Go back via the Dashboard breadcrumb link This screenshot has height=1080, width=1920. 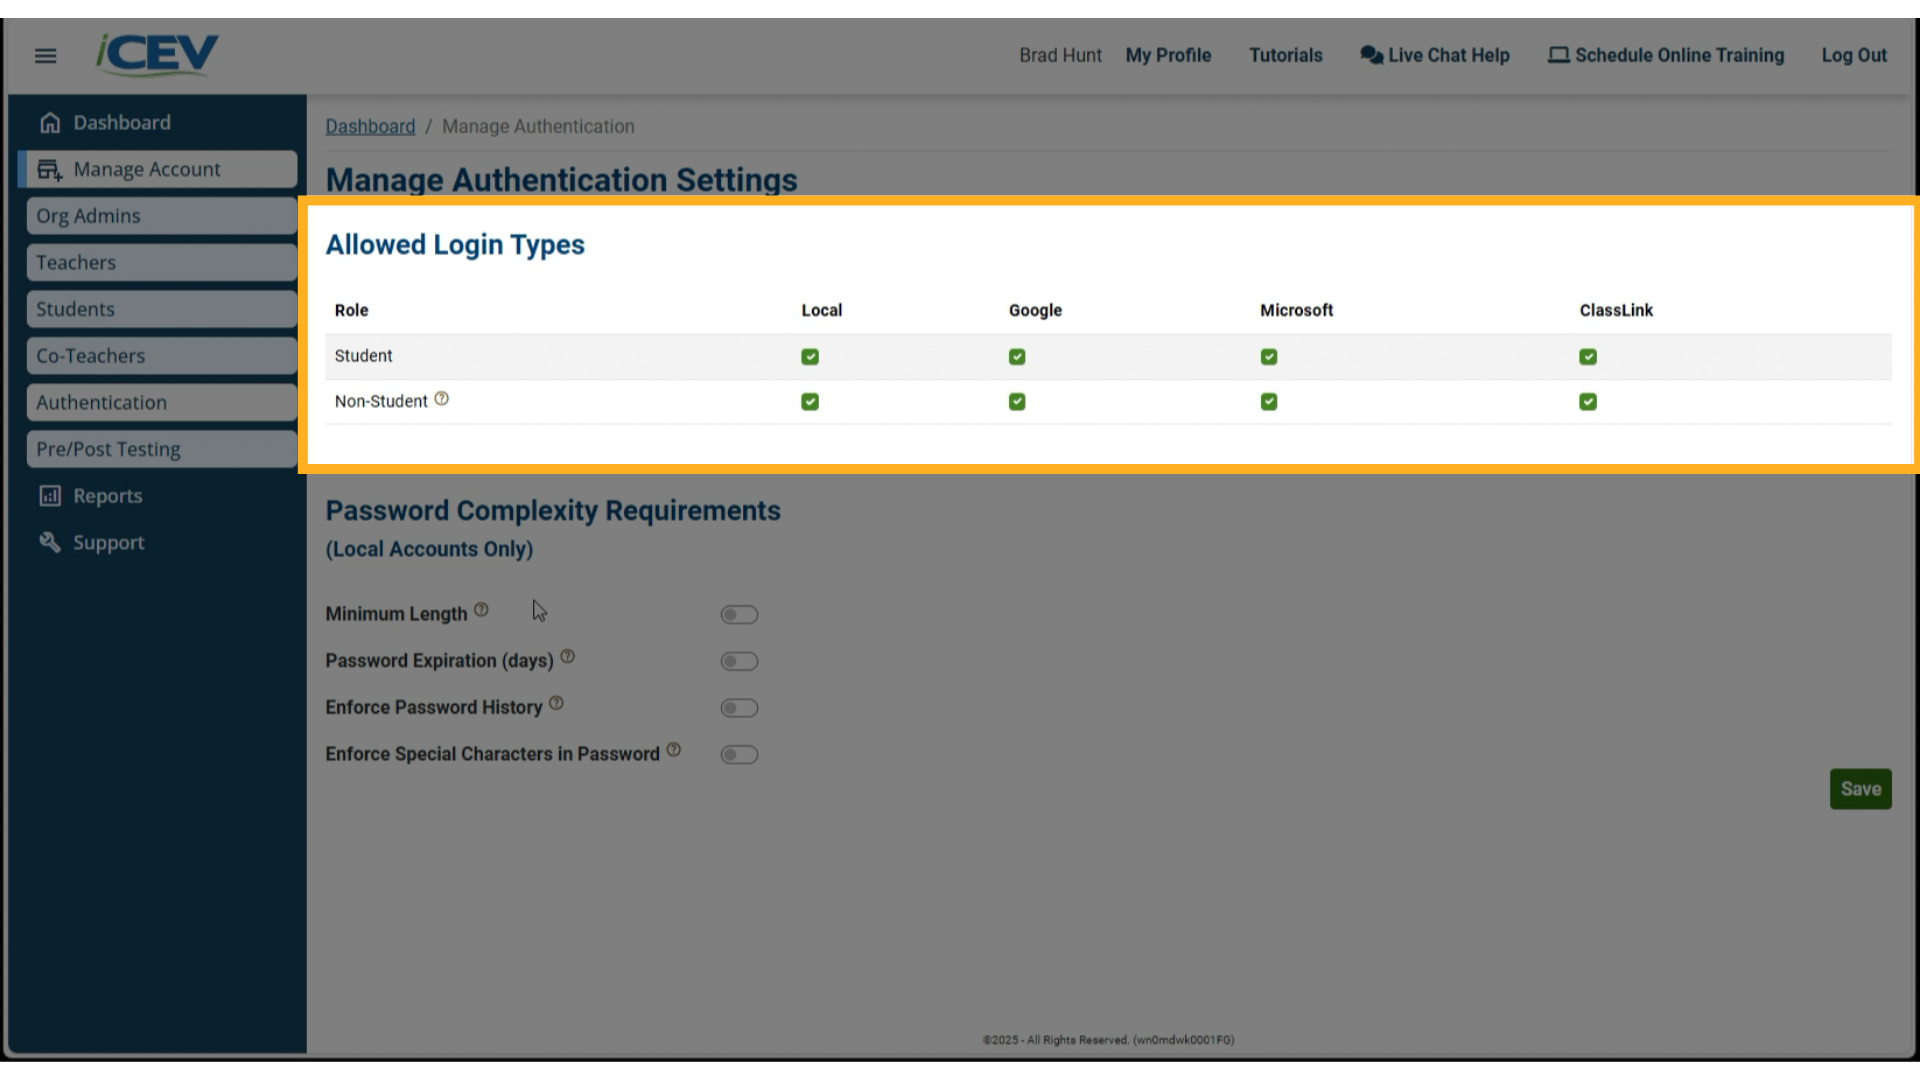[370, 126]
